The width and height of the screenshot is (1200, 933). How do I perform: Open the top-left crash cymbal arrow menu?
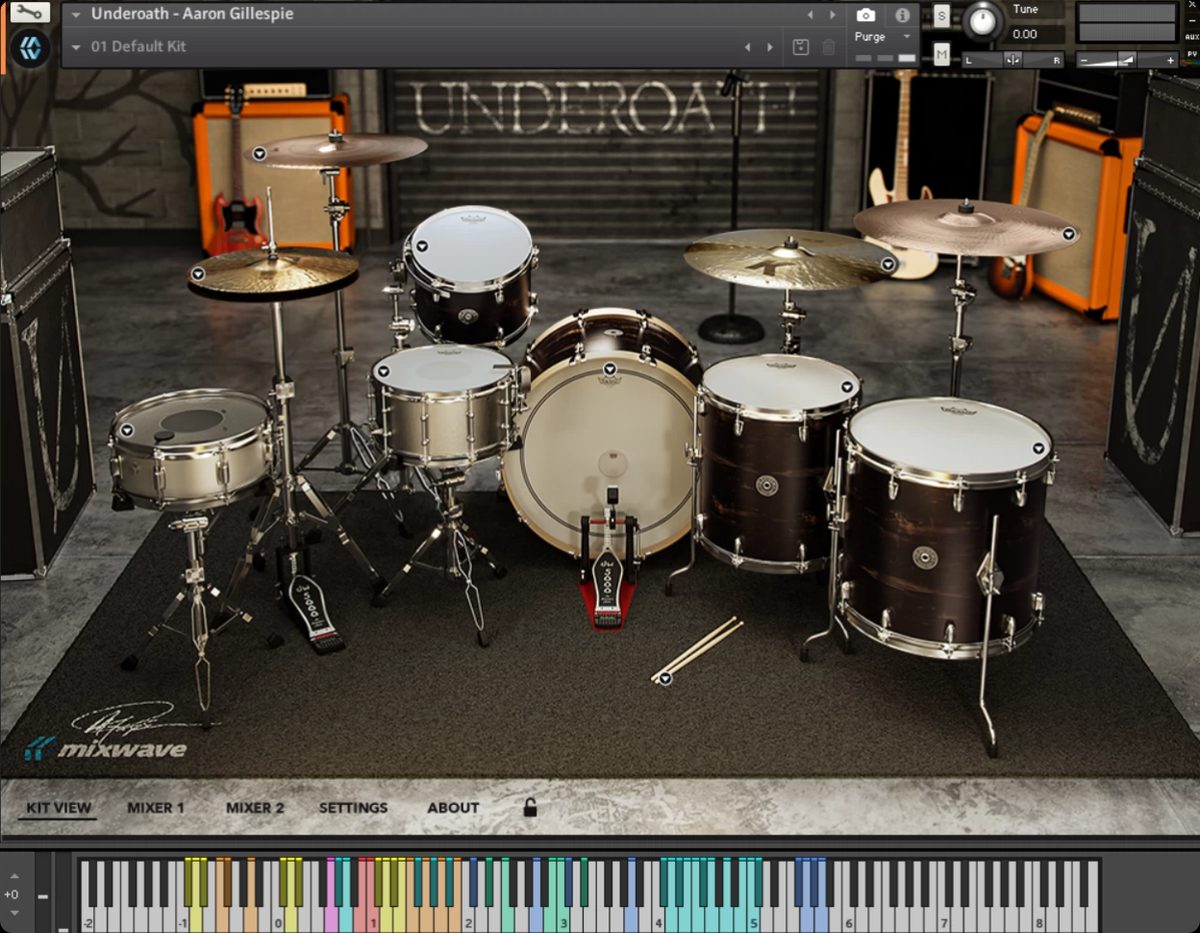point(259,154)
